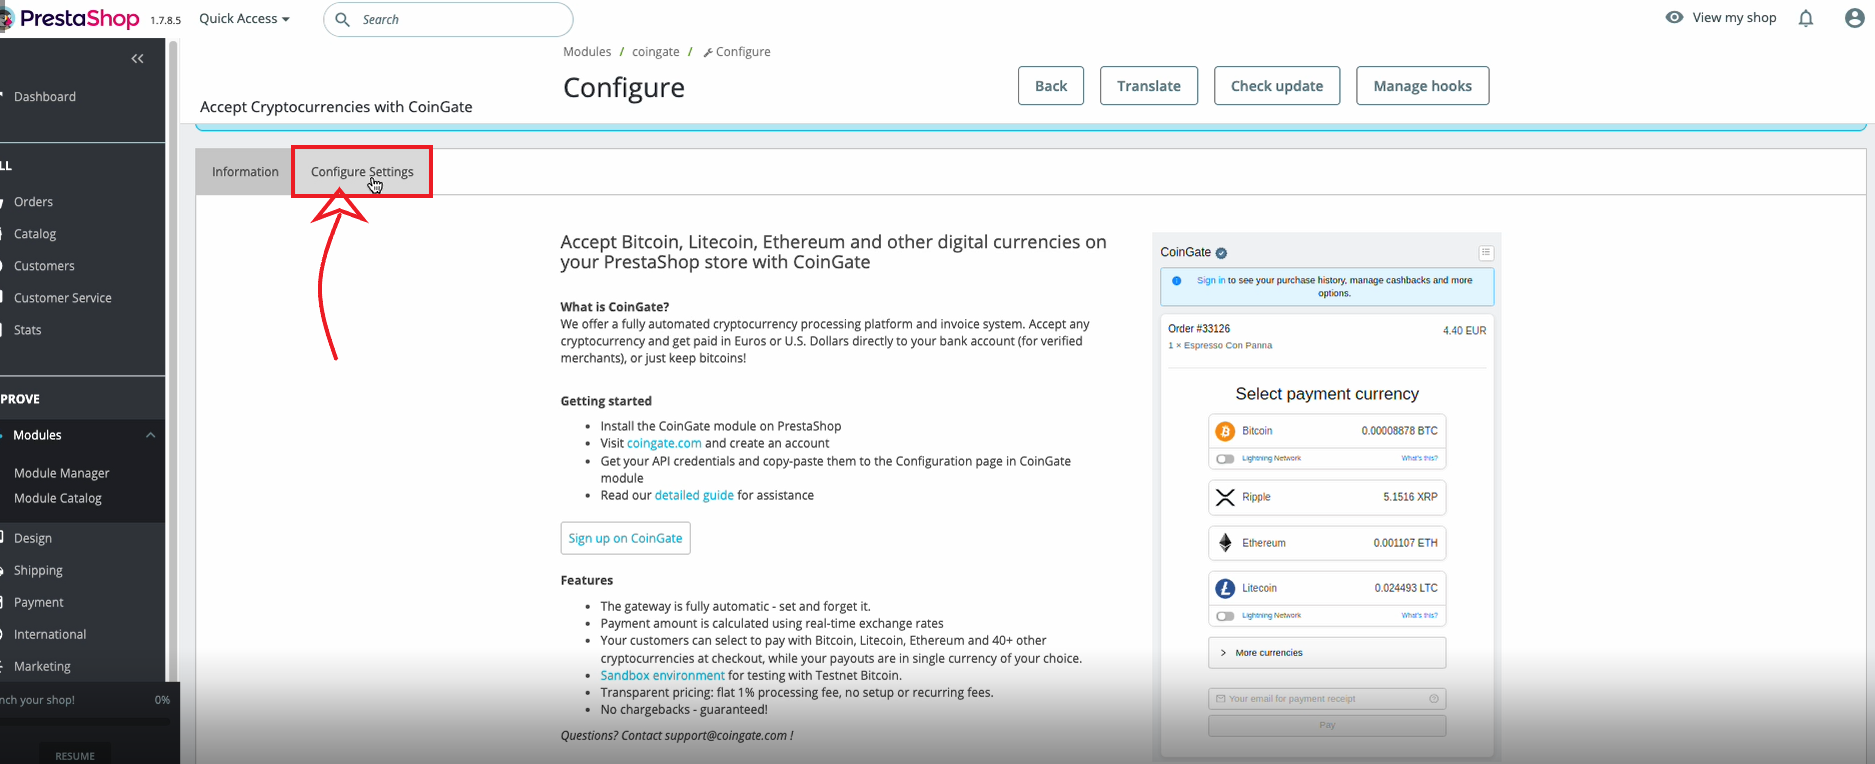Open Module Manager
The image size is (1875, 764).
[62, 473]
